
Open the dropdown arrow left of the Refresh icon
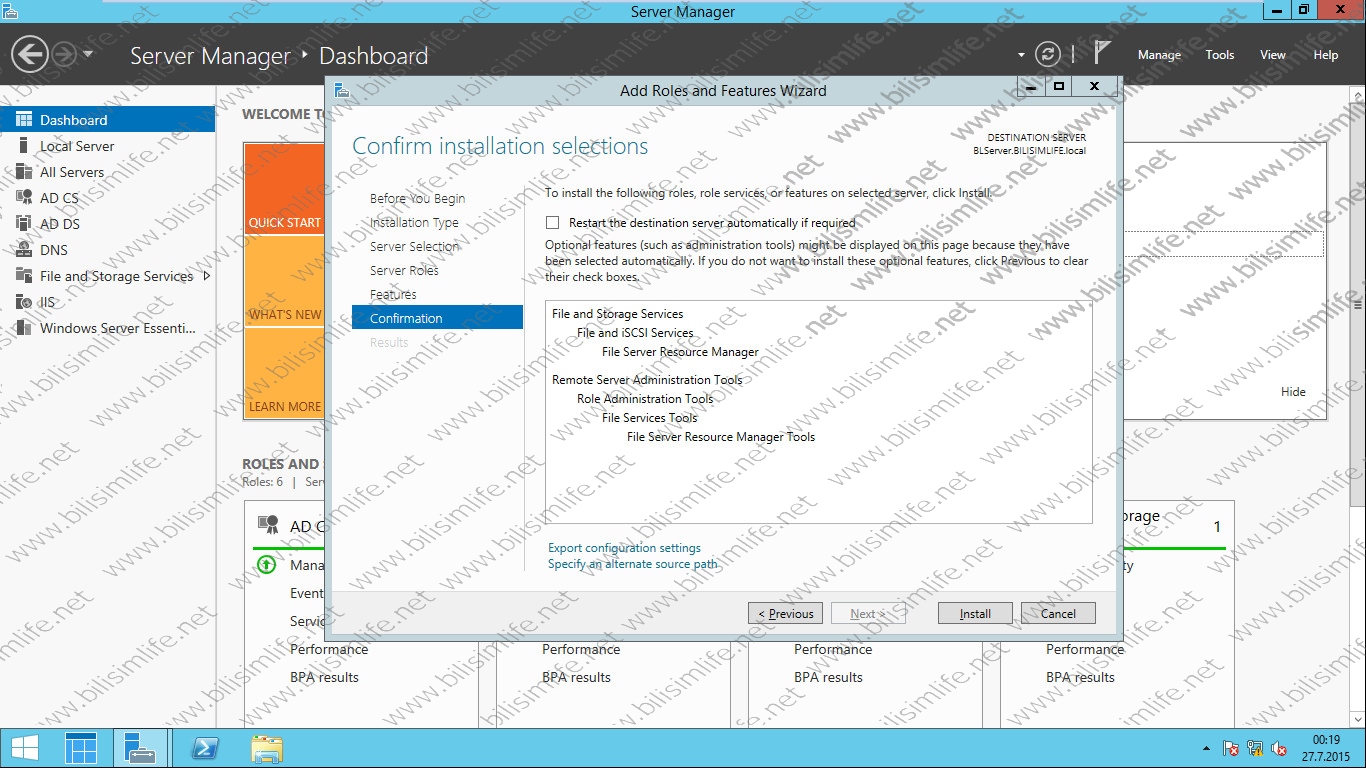click(x=1021, y=55)
